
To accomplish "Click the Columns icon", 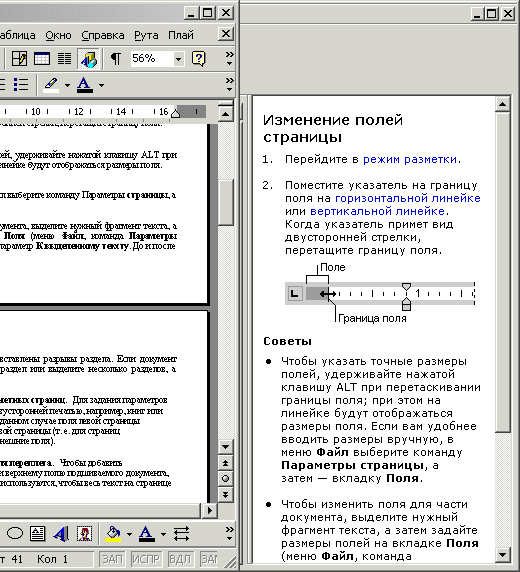I will point(65,59).
